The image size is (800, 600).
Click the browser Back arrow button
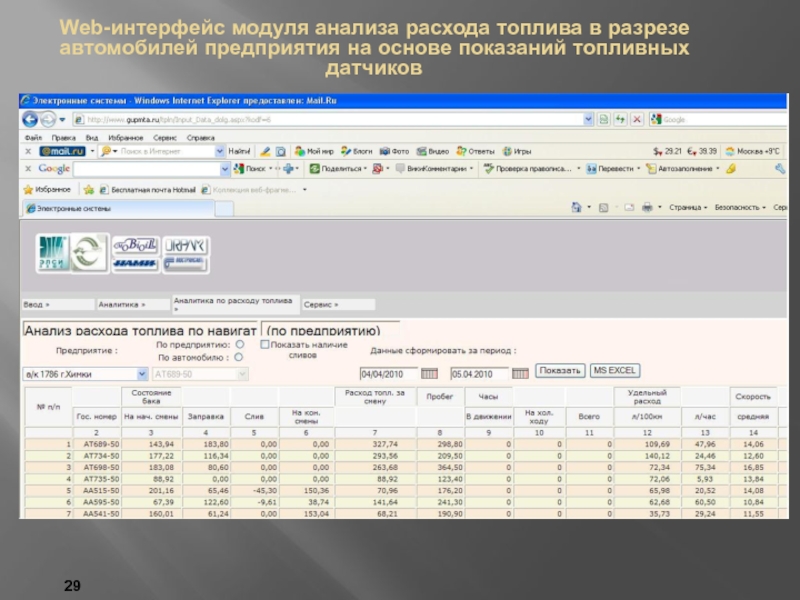pos(31,118)
